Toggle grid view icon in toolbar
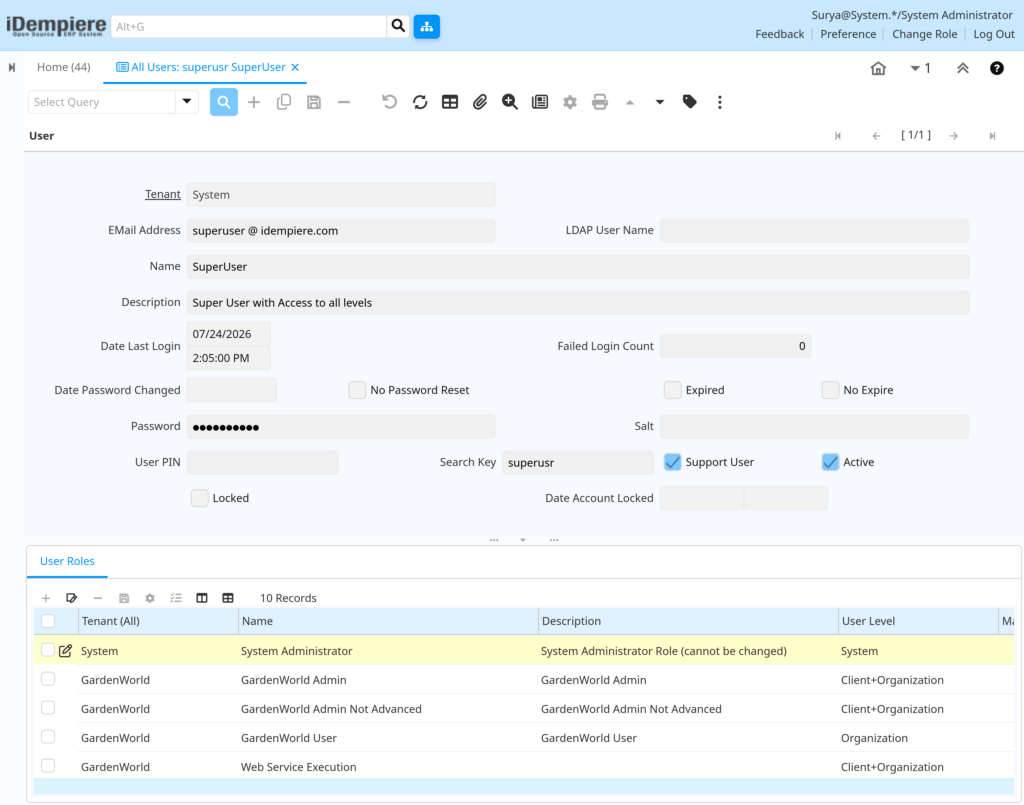The height and width of the screenshot is (805, 1024). [450, 102]
